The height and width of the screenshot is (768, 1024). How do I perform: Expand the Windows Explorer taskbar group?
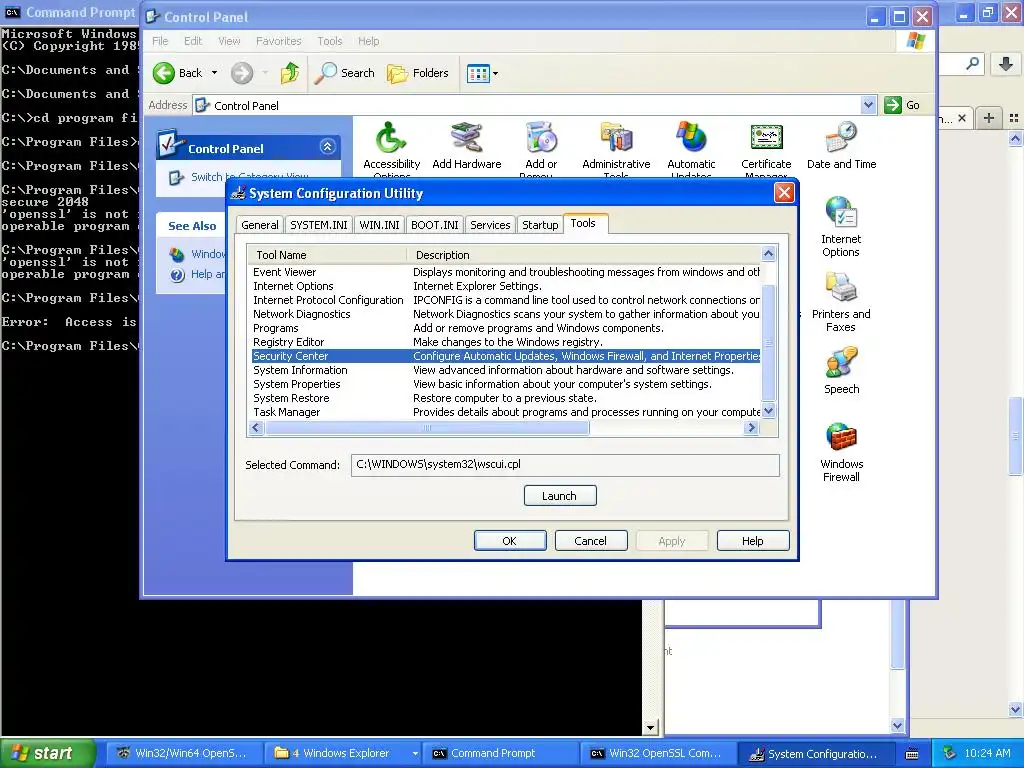(415, 753)
